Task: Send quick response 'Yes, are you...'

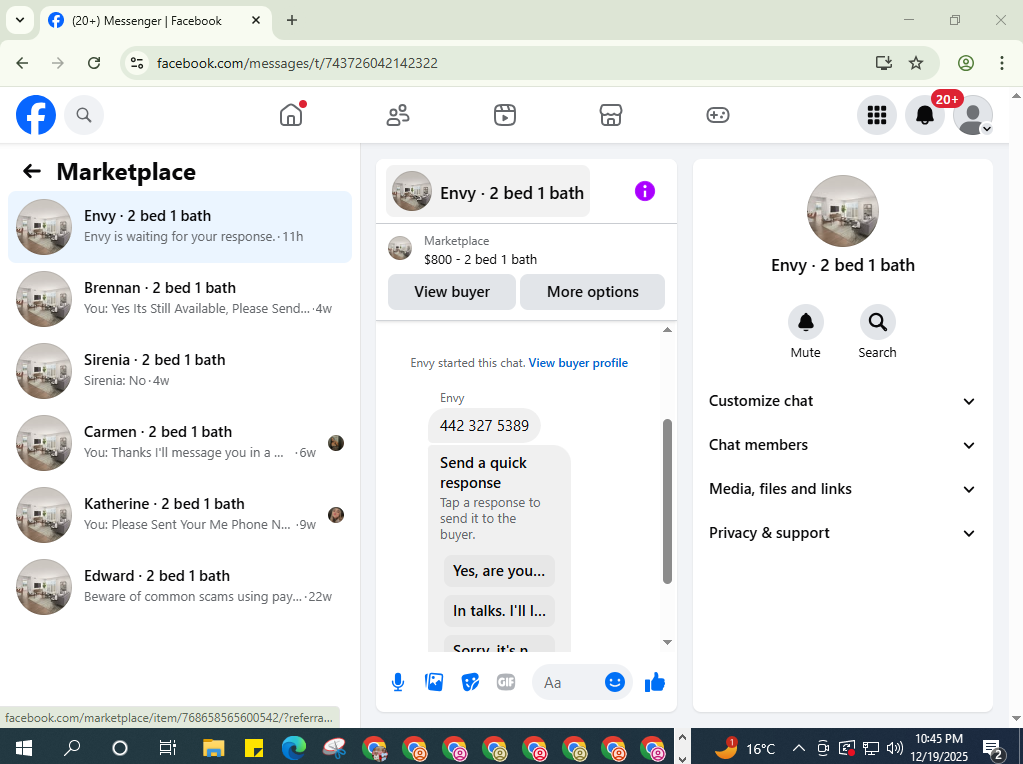Action: click(499, 571)
